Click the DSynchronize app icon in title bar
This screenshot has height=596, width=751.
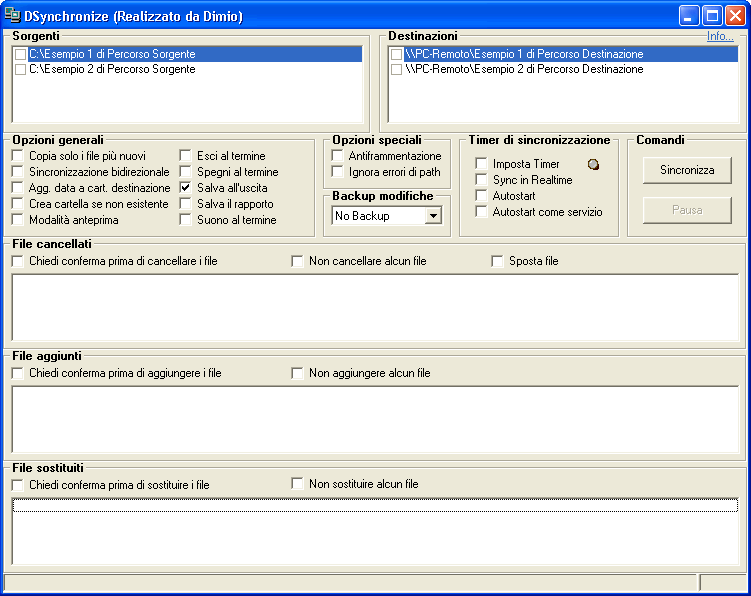point(12,16)
